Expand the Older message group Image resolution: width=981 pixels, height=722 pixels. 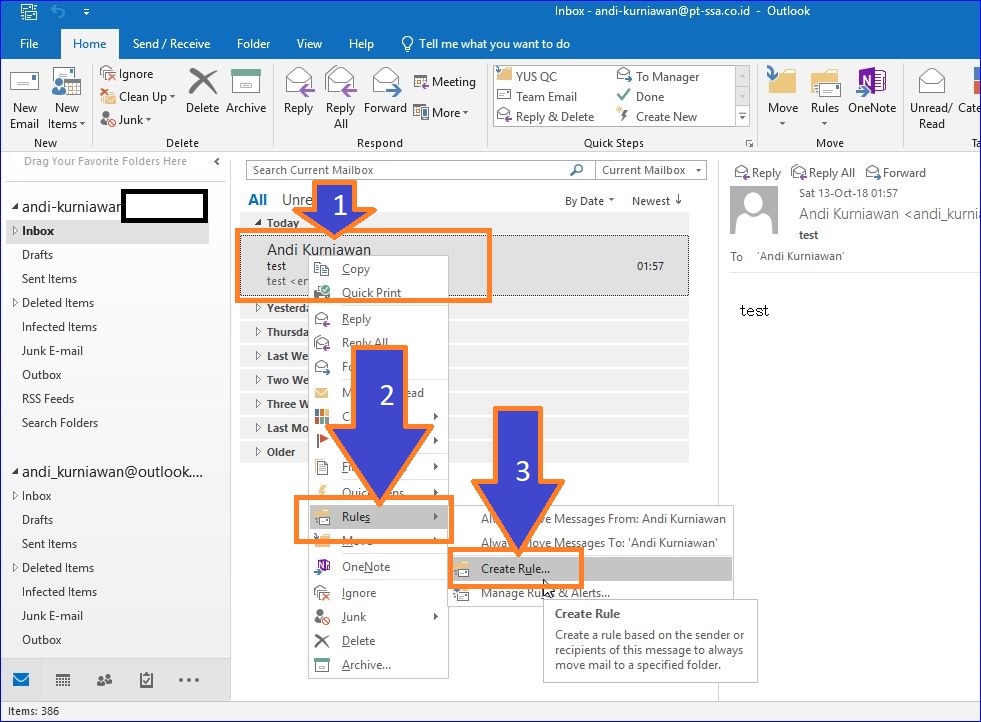point(258,452)
